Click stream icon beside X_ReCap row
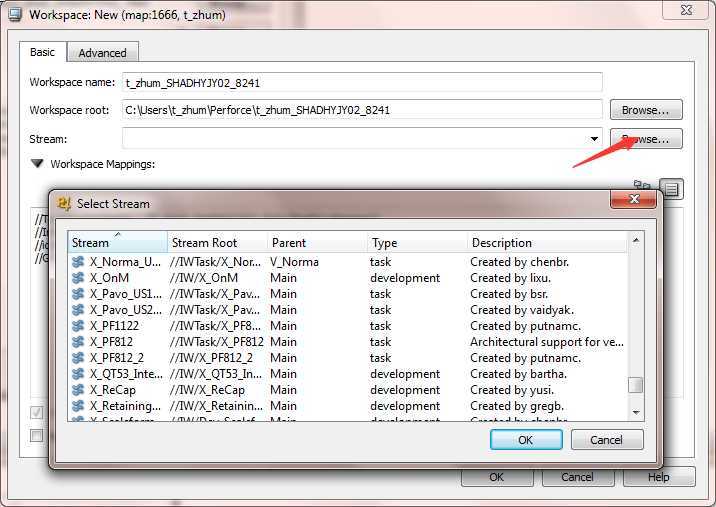716x507 pixels. (x=78, y=390)
